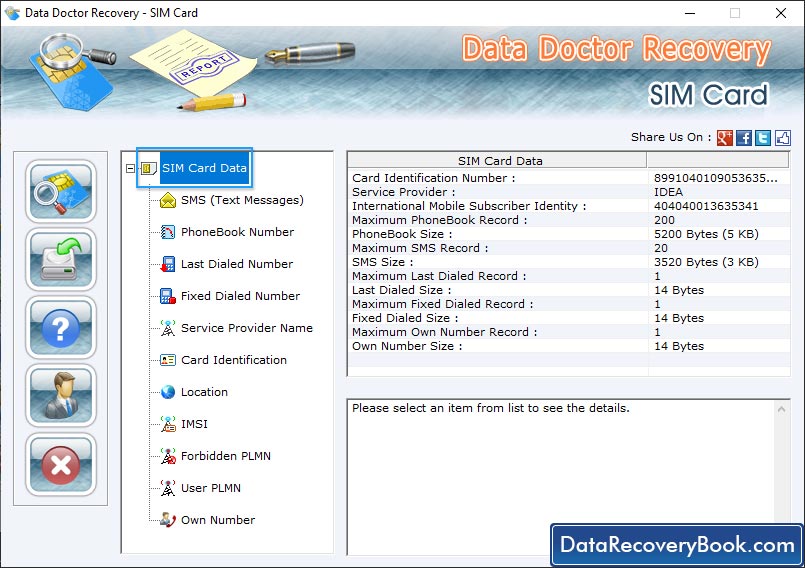805x568 pixels.
Task: Select the Maximum SMS Record row
Action: (569, 248)
